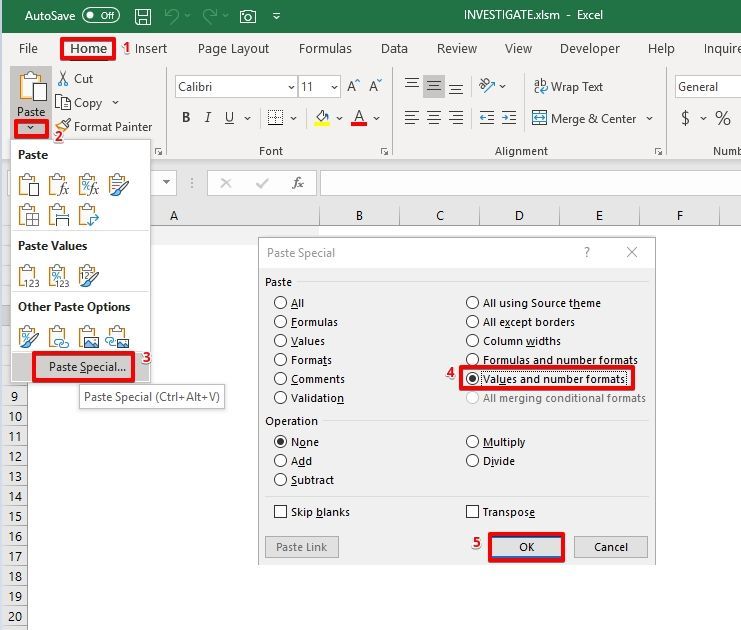Click OK in Paste Special dialog

pos(526,547)
